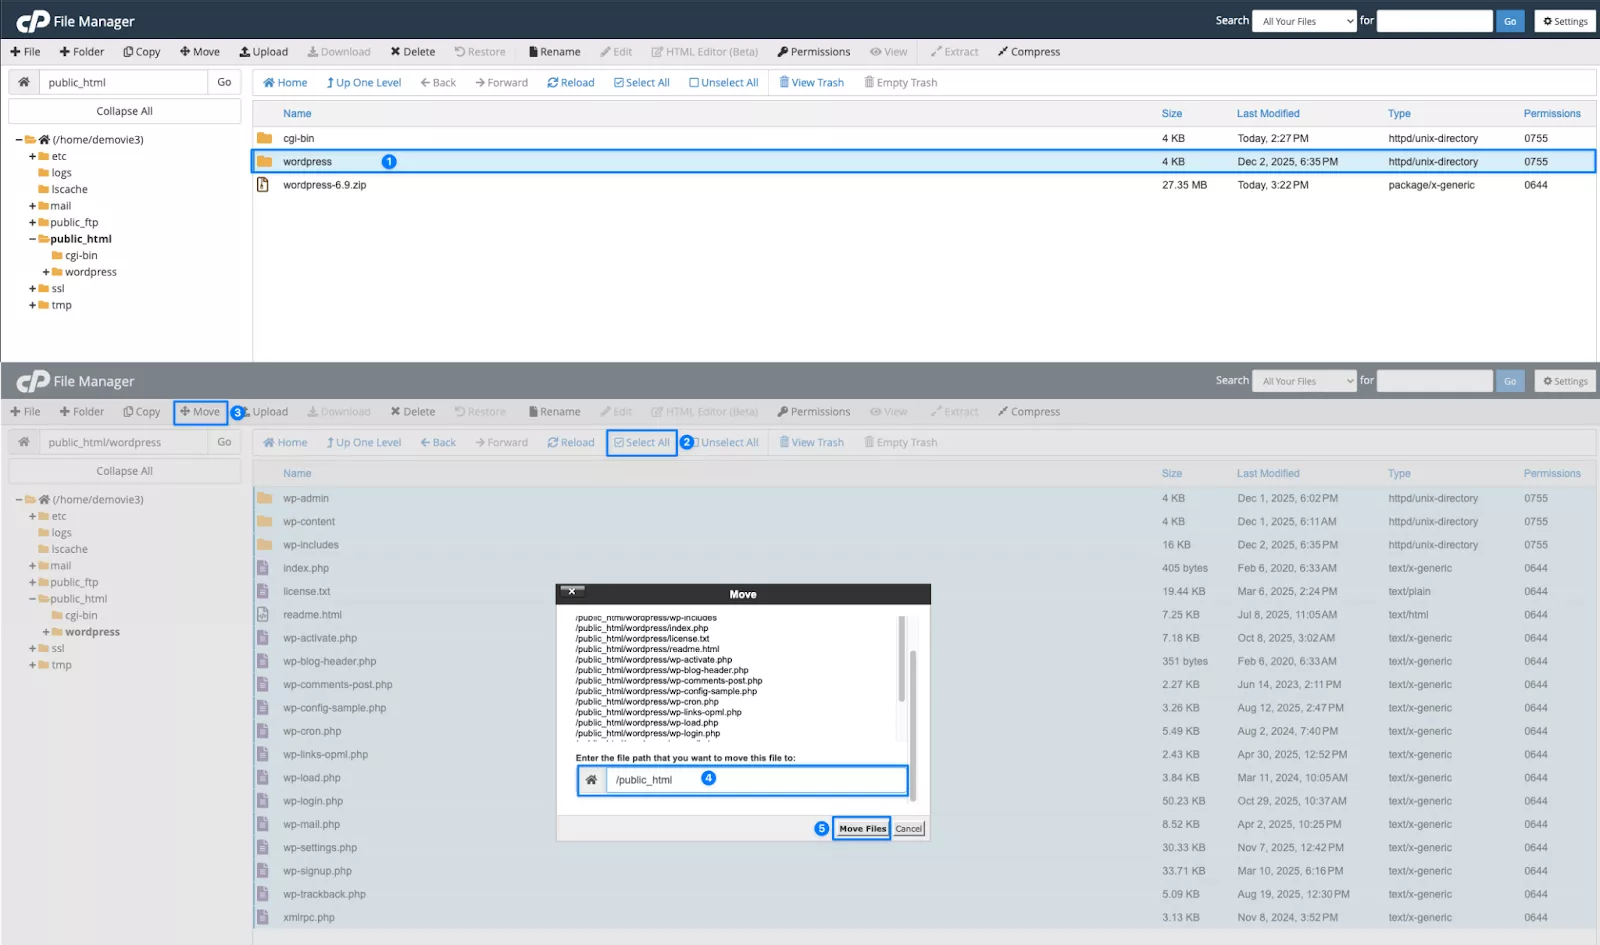Click the Compress toolbar icon in top File Manager
1600x945 pixels.
coord(1003,52)
